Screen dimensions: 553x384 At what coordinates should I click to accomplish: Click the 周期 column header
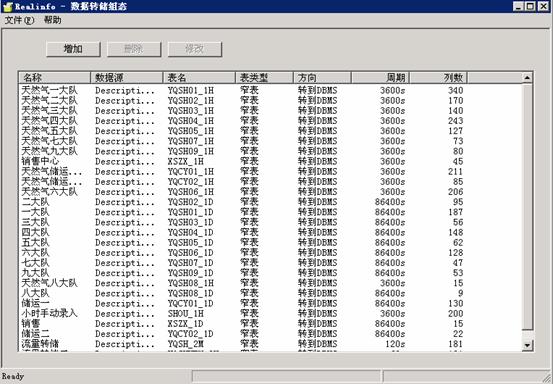point(380,78)
